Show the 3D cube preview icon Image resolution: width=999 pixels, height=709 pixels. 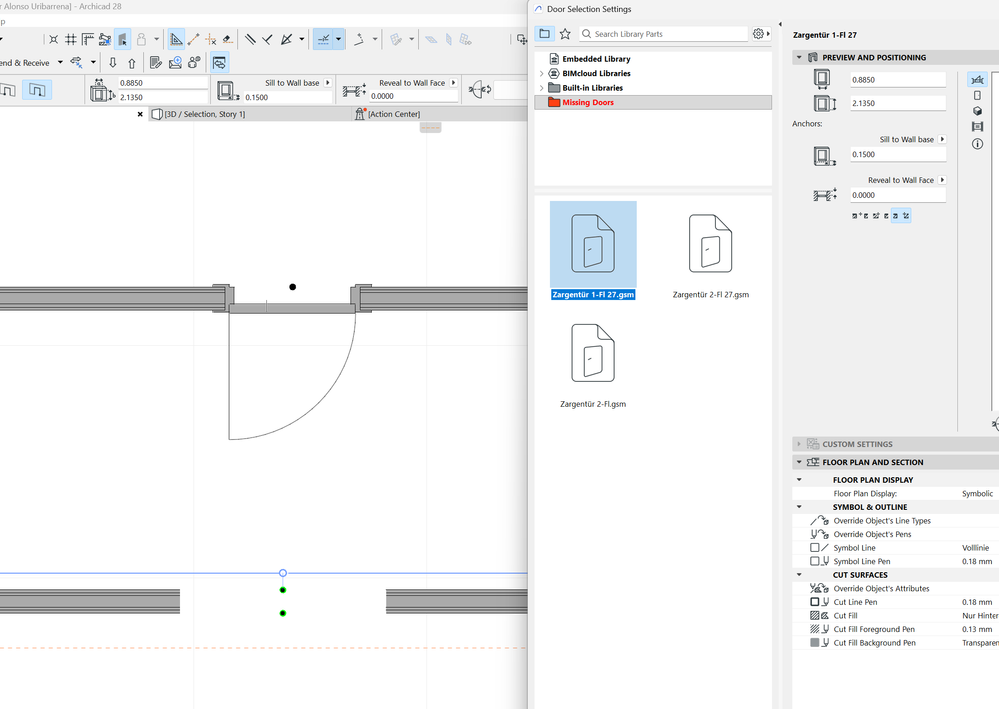click(x=977, y=111)
